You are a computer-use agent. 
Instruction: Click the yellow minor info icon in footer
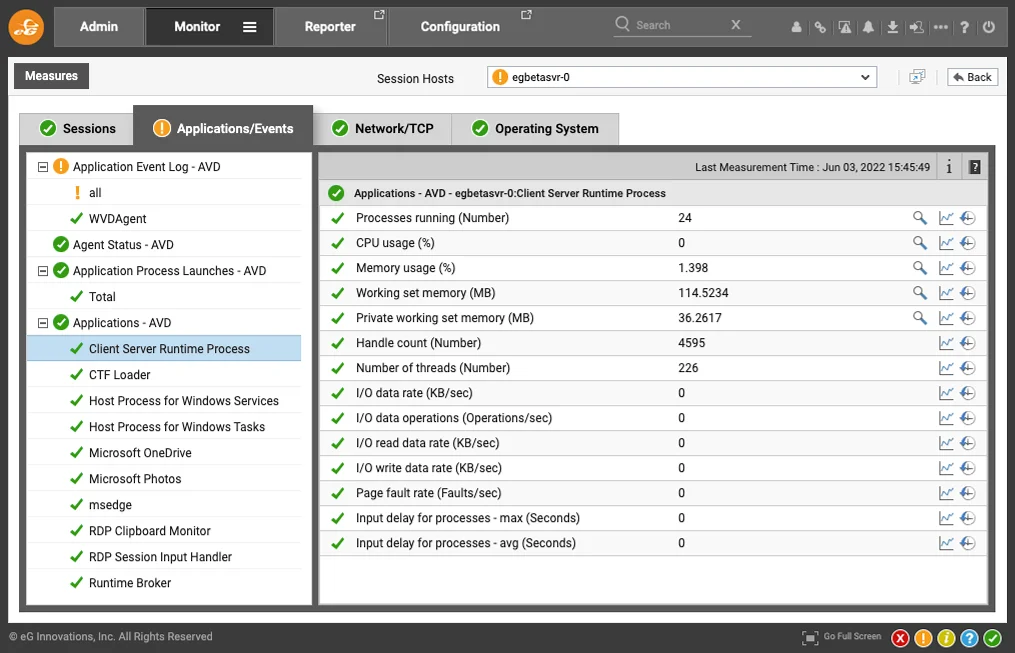[x=946, y=638]
